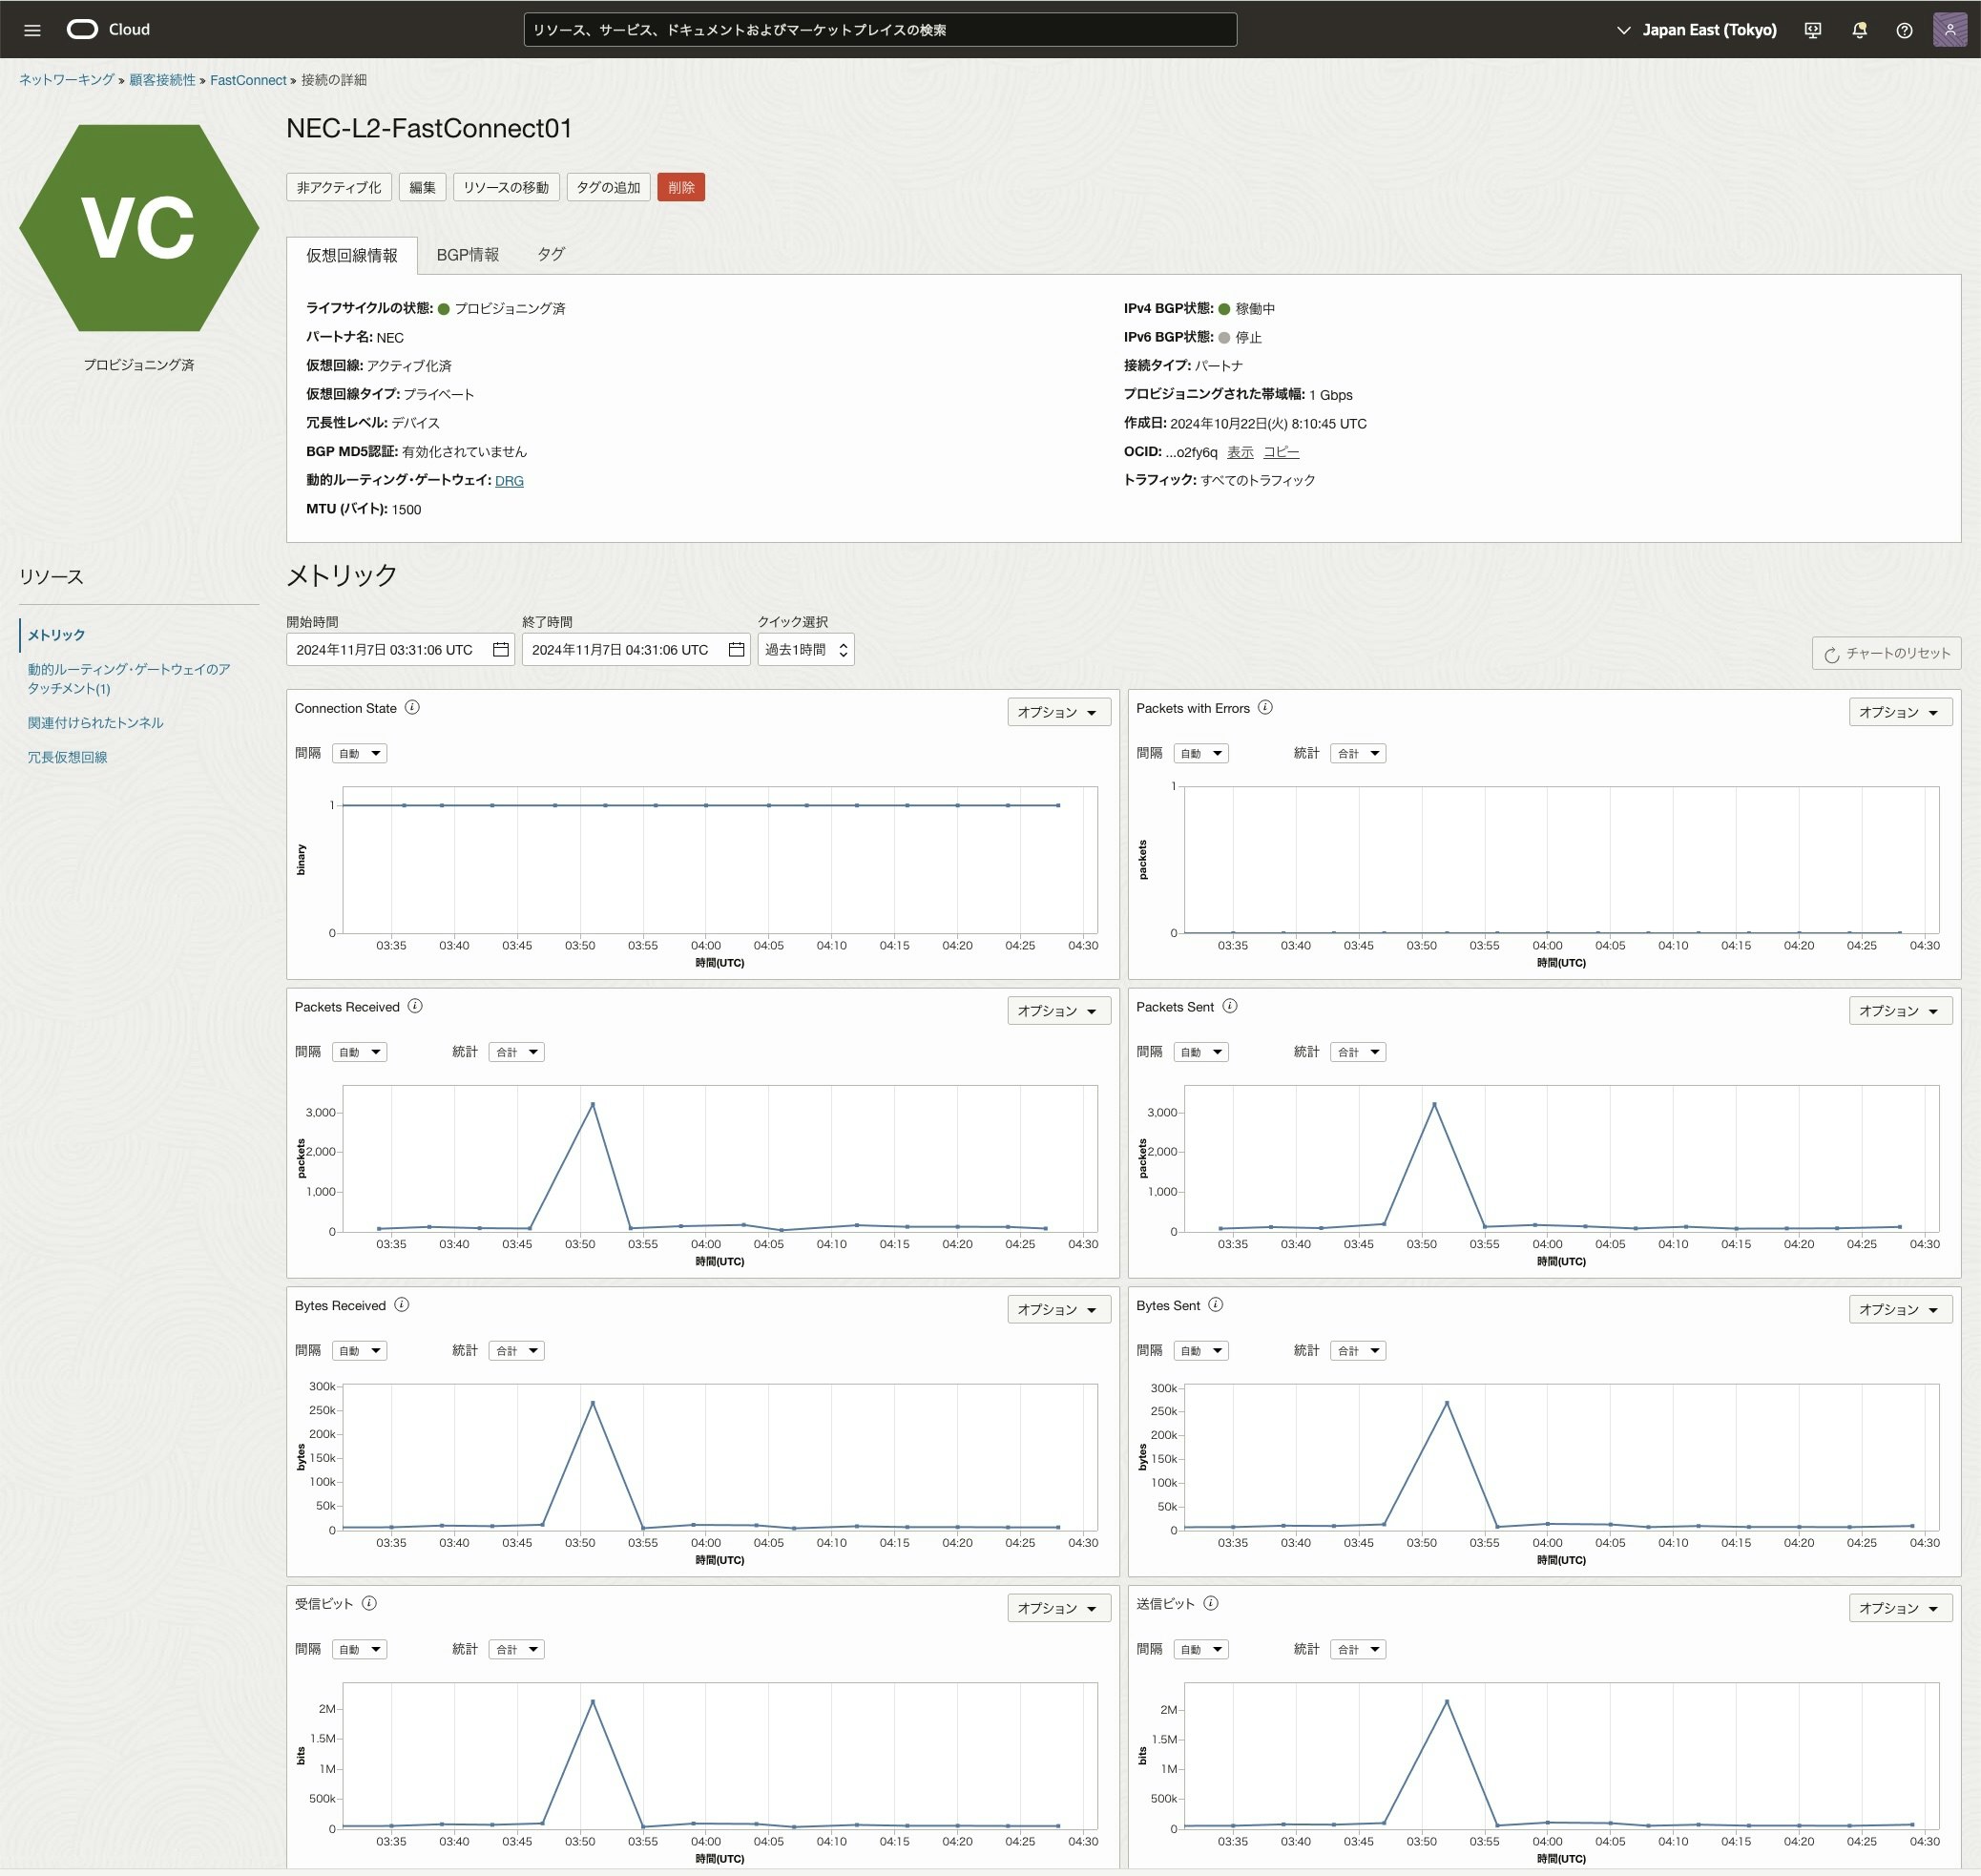Open the Cloud Shell developer tools icon

click(1812, 30)
